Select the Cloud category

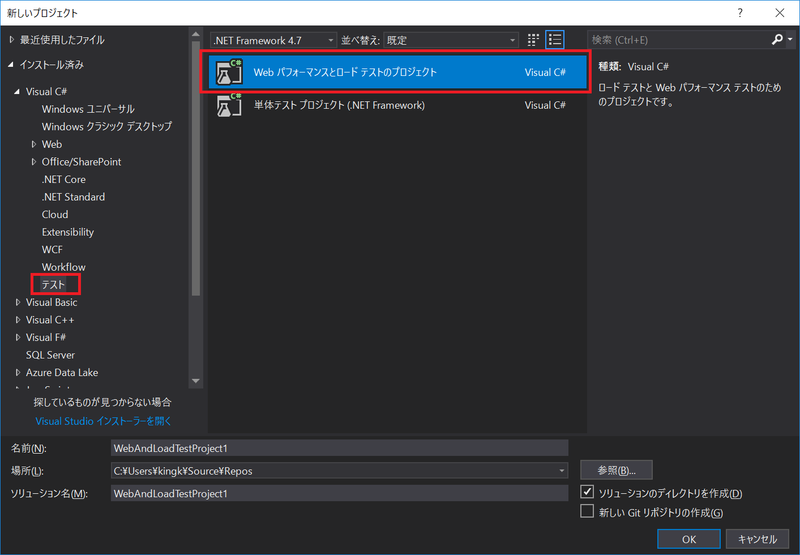(x=55, y=214)
